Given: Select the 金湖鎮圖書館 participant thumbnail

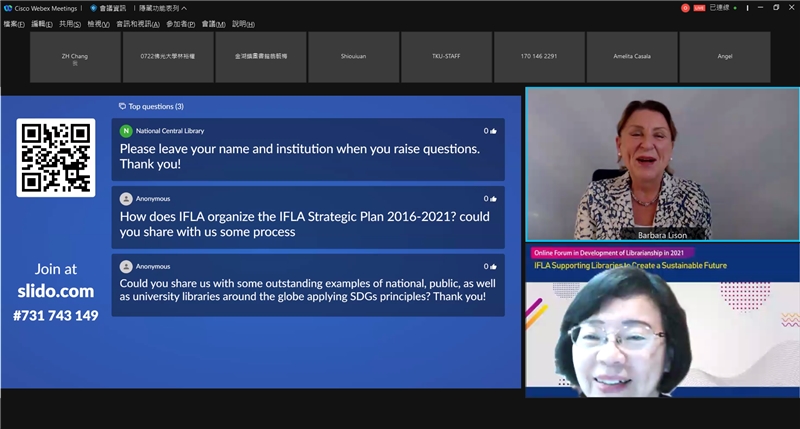Looking at the screenshot, I should pyautogui.click(x=261, y=57).
